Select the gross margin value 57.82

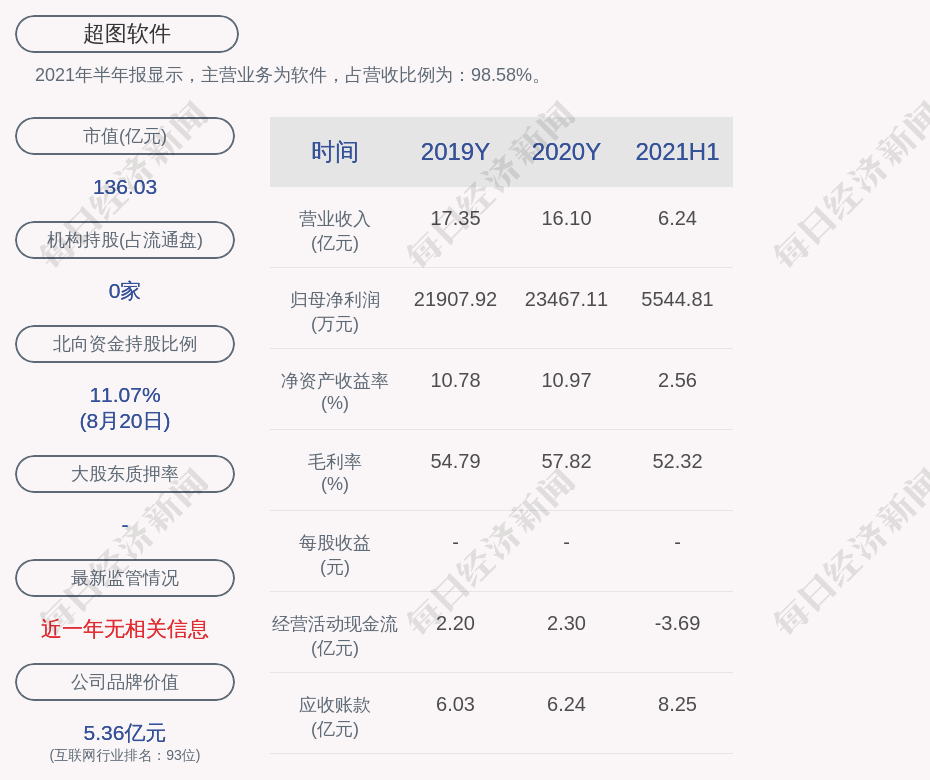point(566,461)
